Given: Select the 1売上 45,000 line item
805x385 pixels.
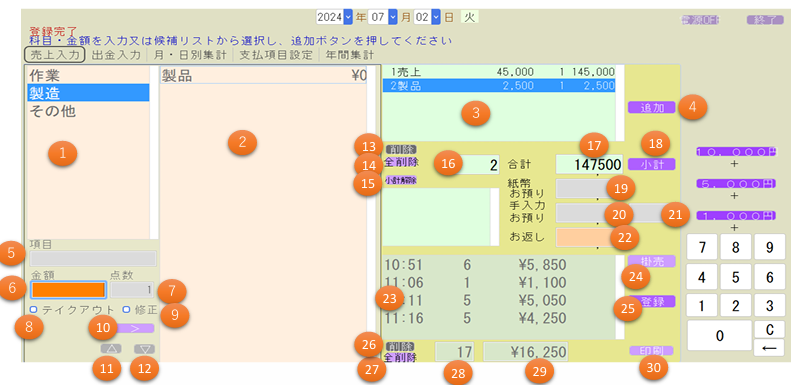Looking at the screenshot, I should (499, 72).
